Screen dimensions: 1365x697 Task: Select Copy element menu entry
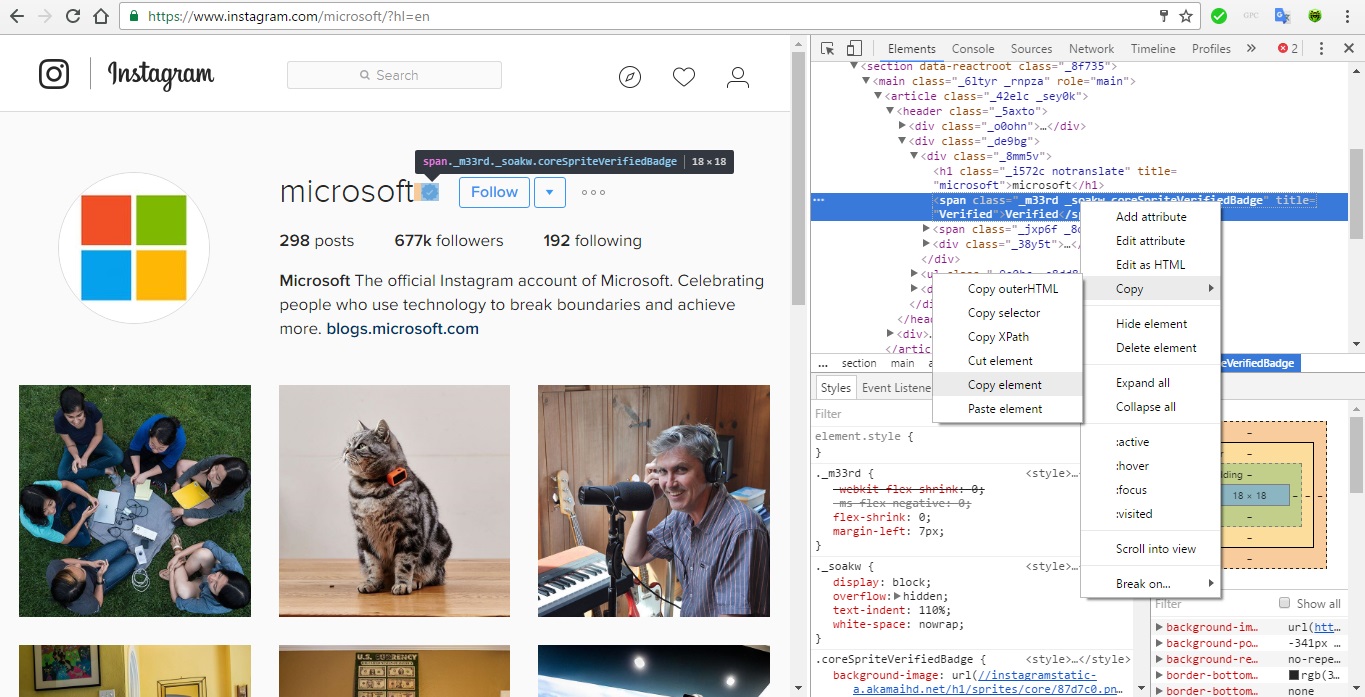[1007, 385]
